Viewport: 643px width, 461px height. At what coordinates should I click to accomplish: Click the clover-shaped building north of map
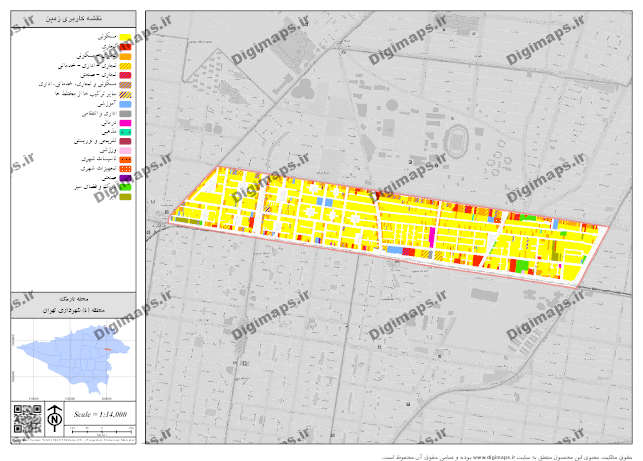click(303, 89)
